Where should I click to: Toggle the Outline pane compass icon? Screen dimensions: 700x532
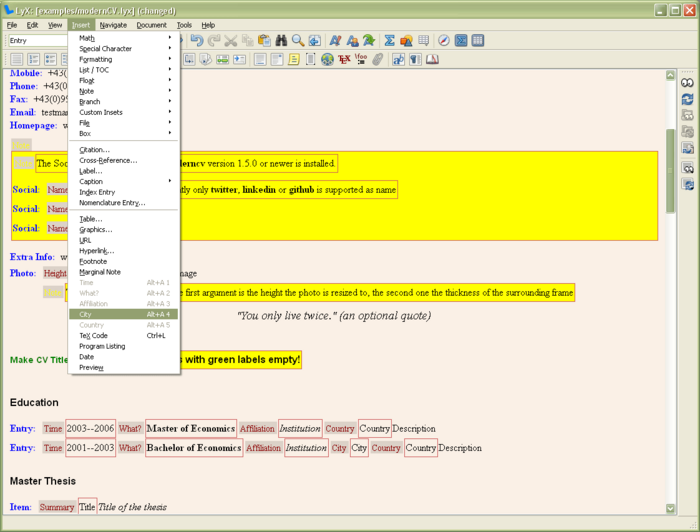pos(444,41)
